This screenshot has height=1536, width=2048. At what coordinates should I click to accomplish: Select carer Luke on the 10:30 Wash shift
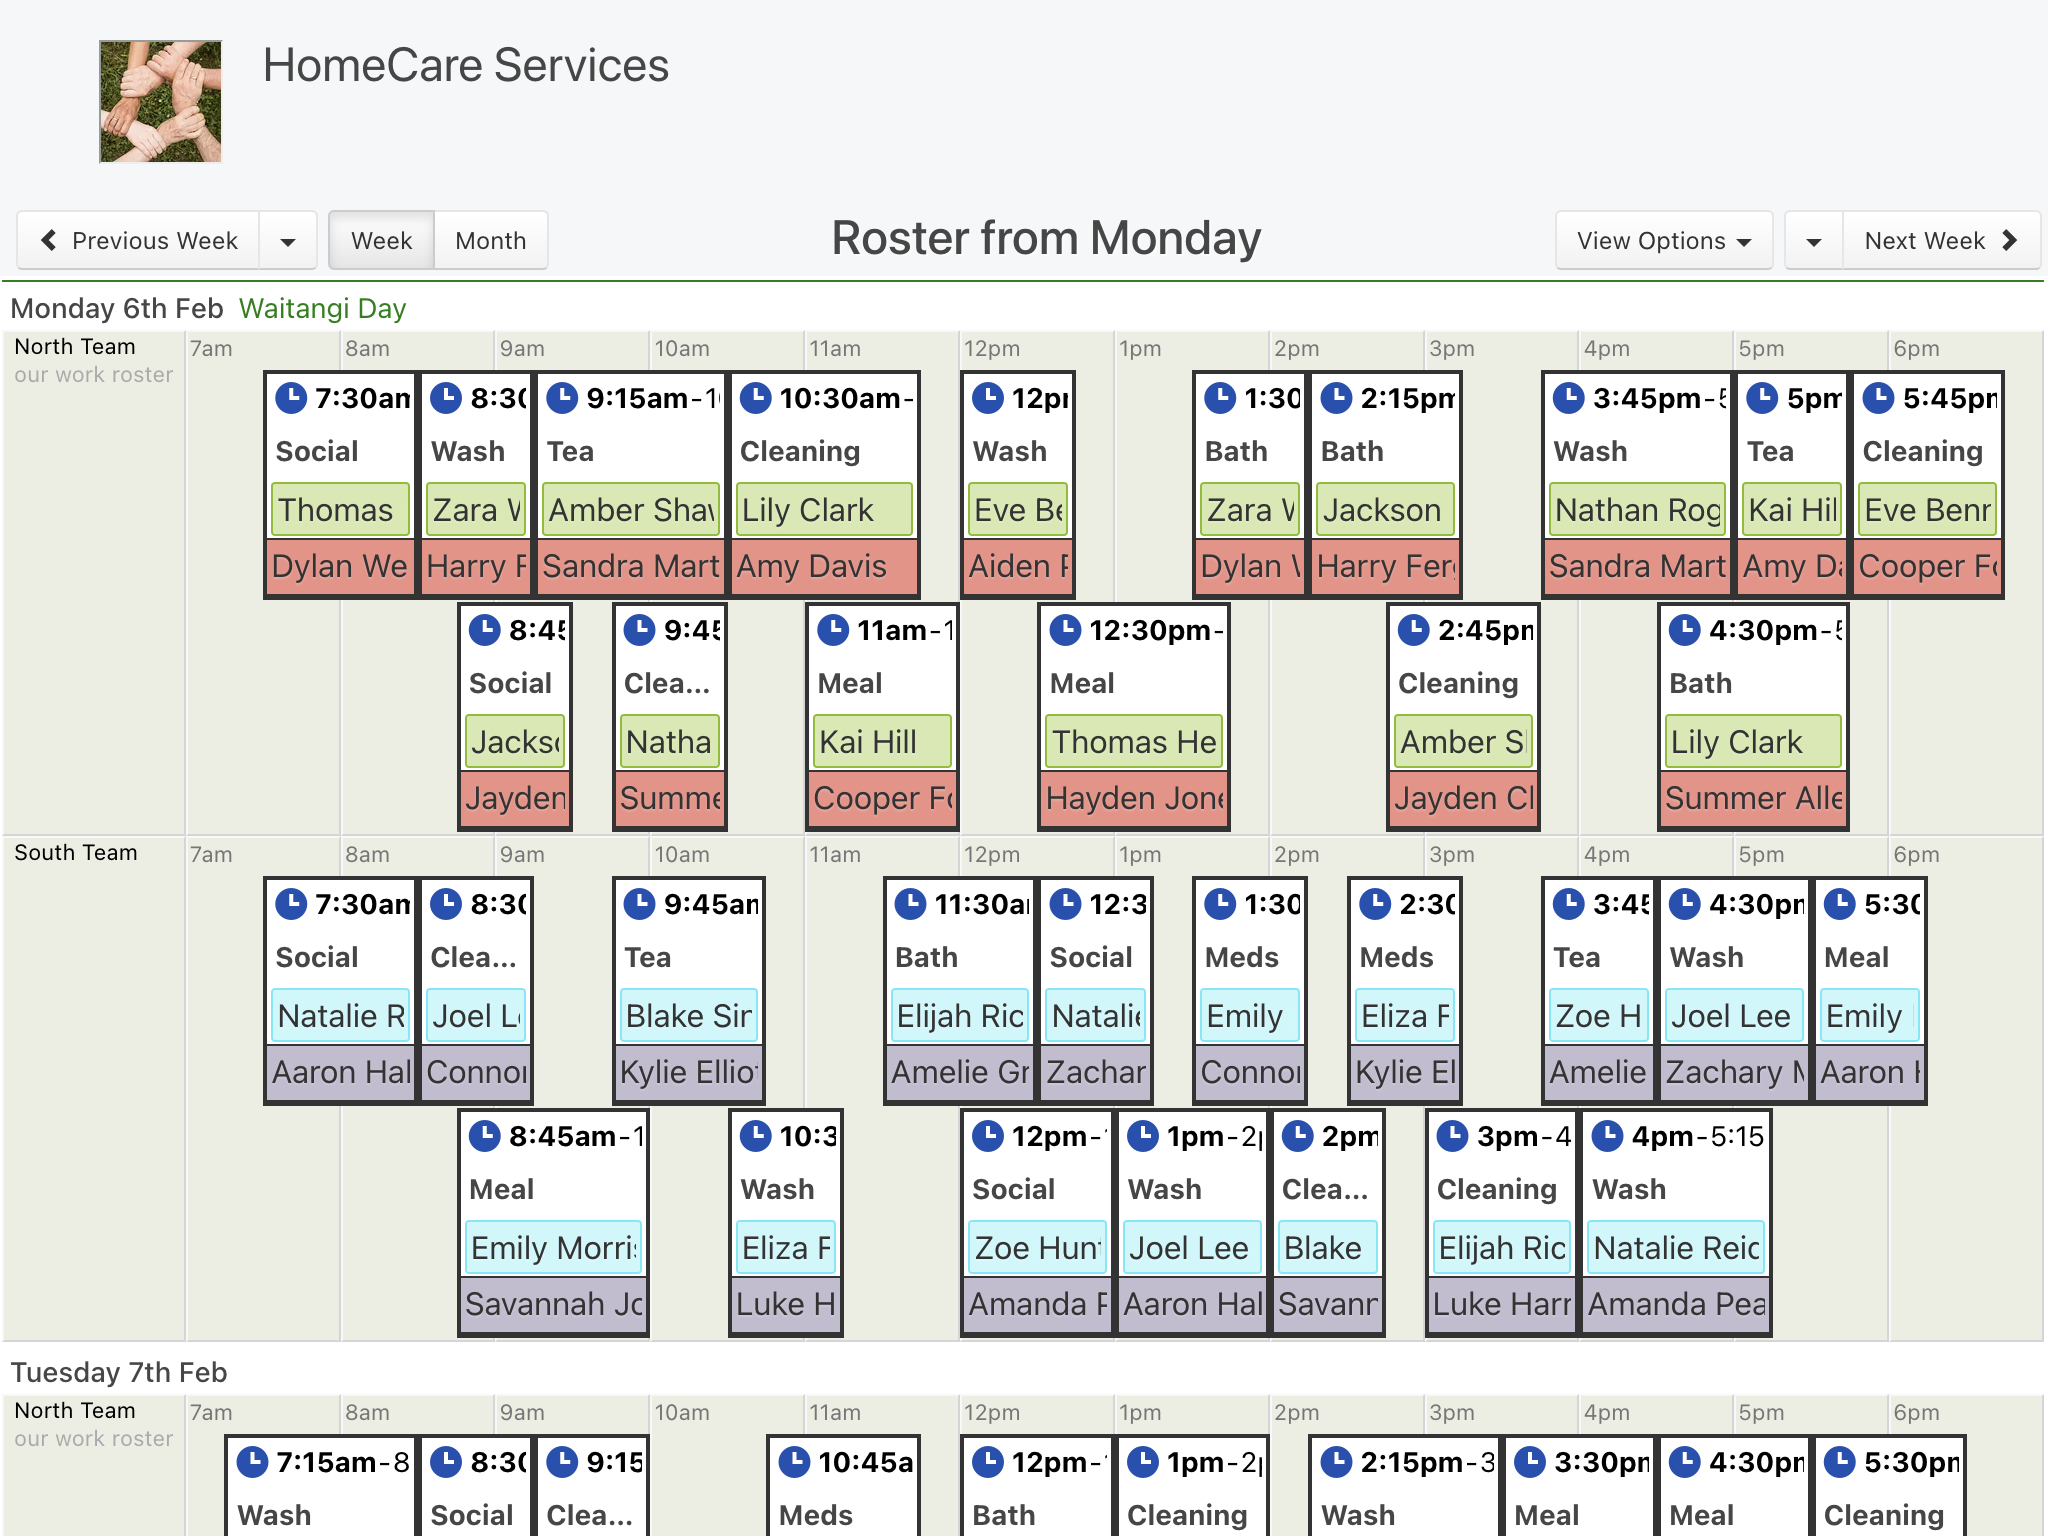click(x=785, y=1304)
